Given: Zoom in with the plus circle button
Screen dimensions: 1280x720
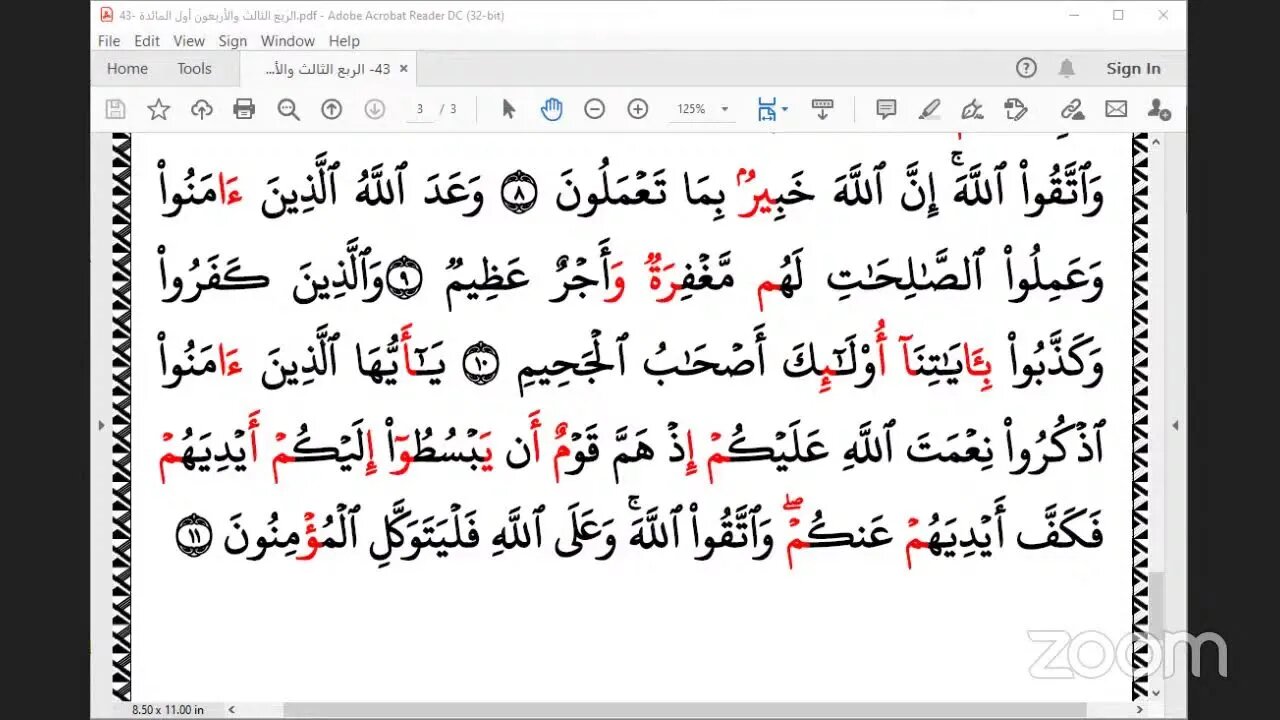Looking at the screenshot, I should [x=638, y=109].
